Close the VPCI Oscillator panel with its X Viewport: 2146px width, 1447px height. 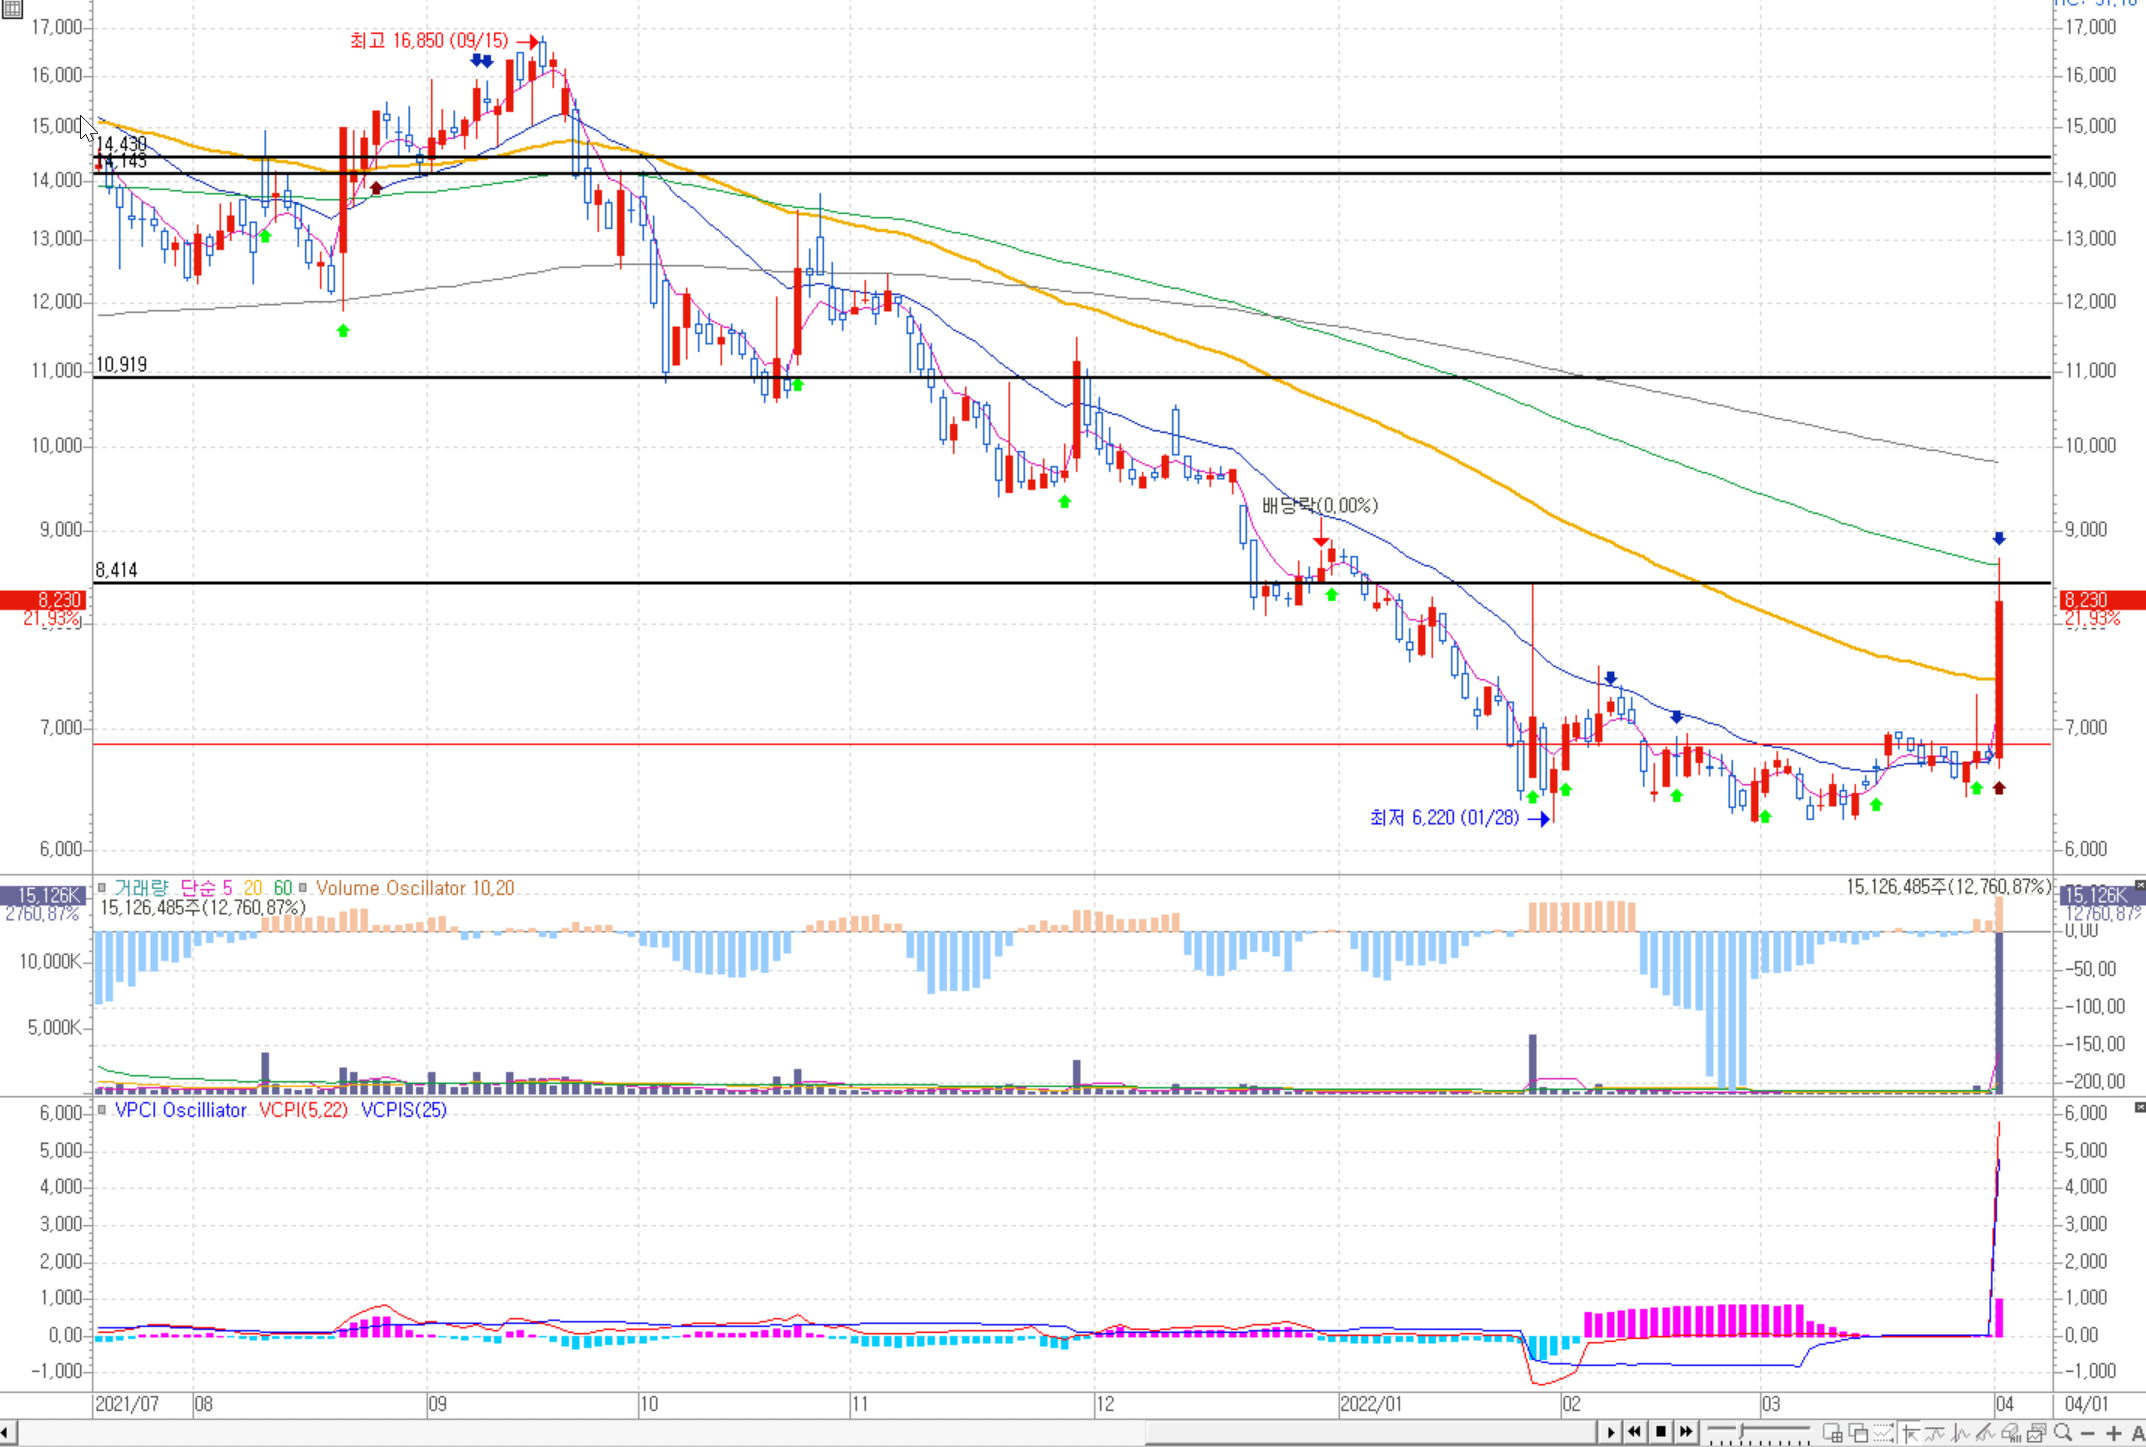pyautogui.click(x=2140, y=1107)
